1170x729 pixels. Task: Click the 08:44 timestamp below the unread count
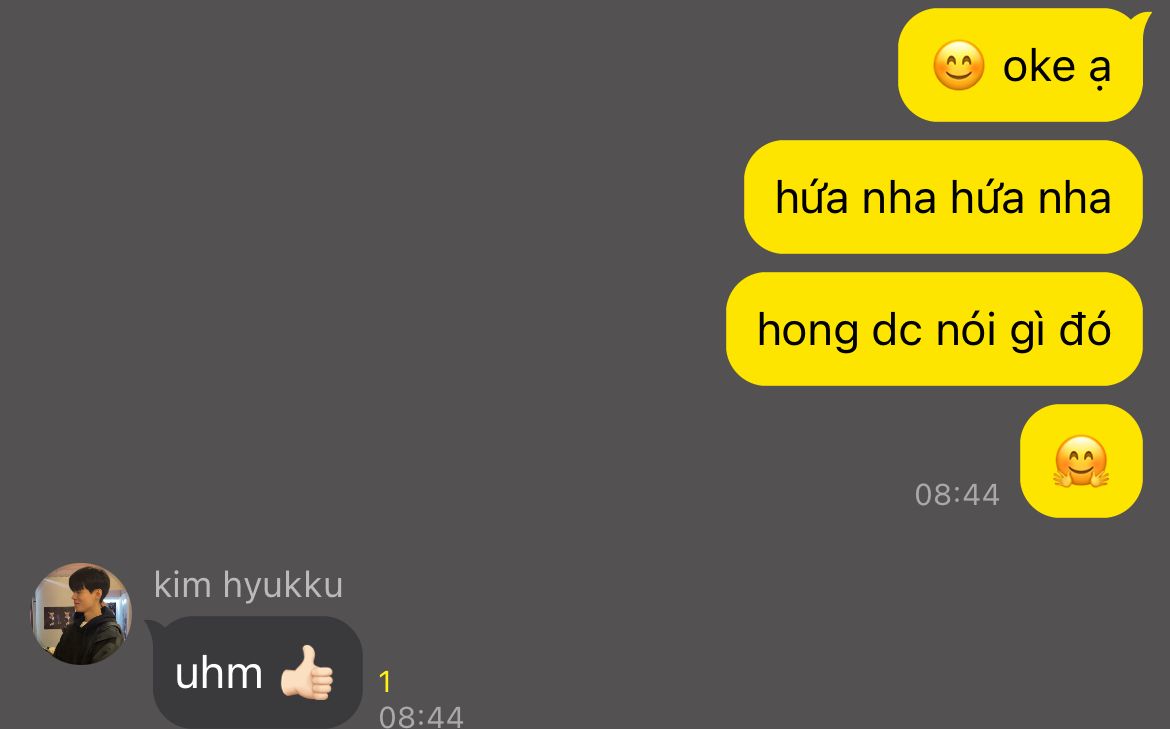click(422, 717)
